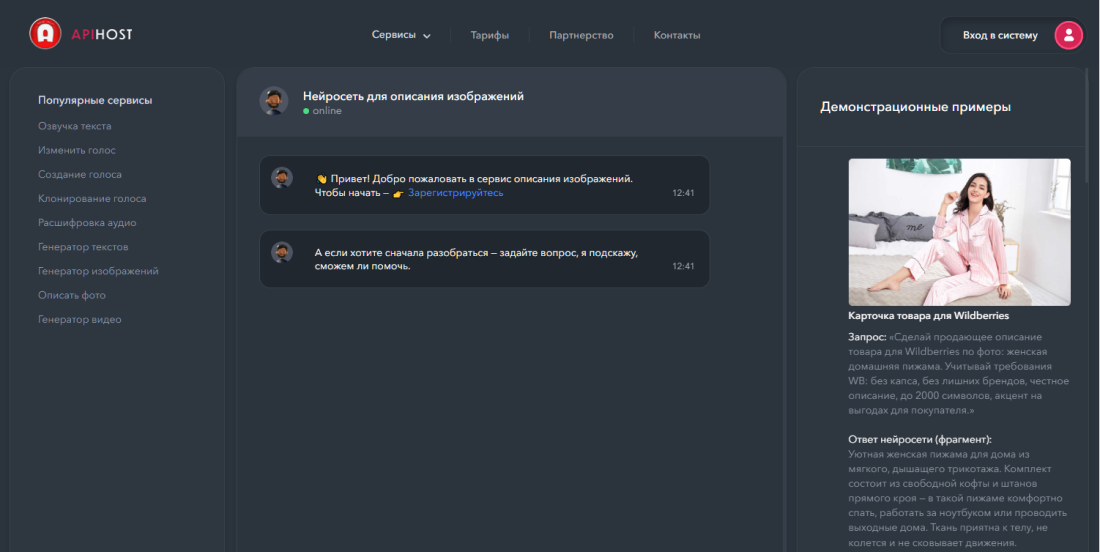Choose Клонирование голоса in the sidebar
The image size is (1100, 552).
92,198
